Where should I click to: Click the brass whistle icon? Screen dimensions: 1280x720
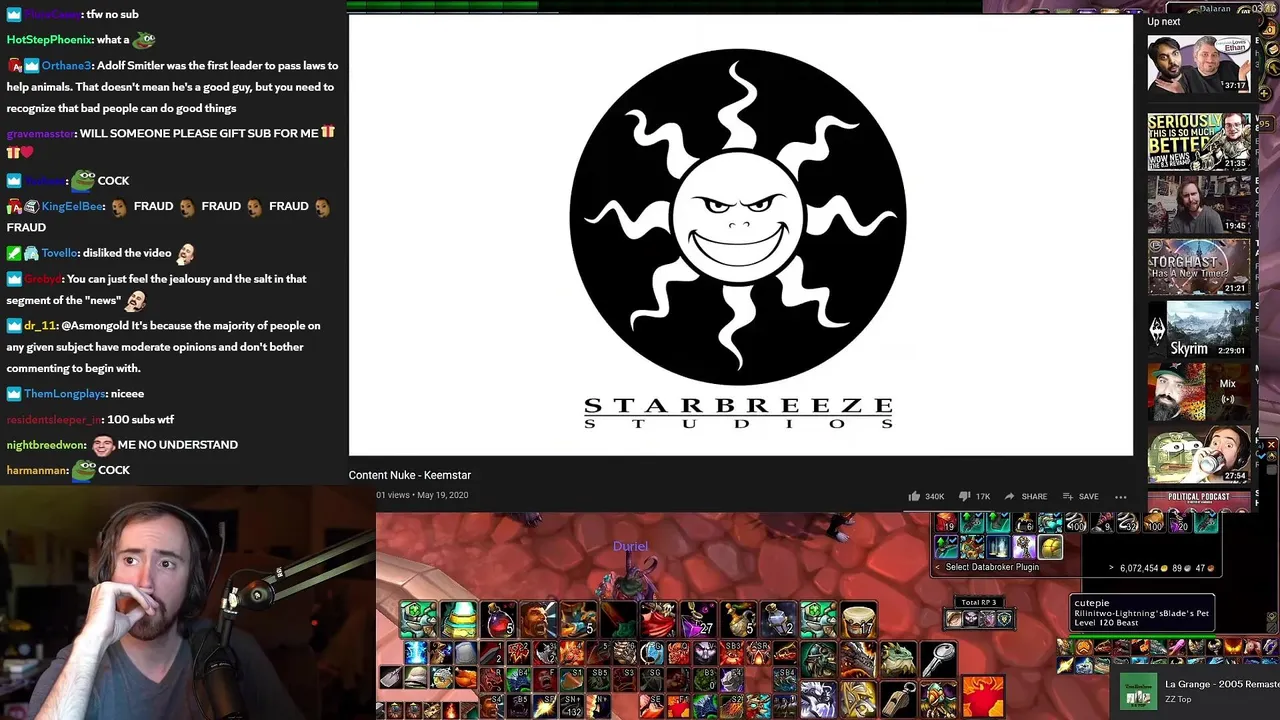click(898, 700)
